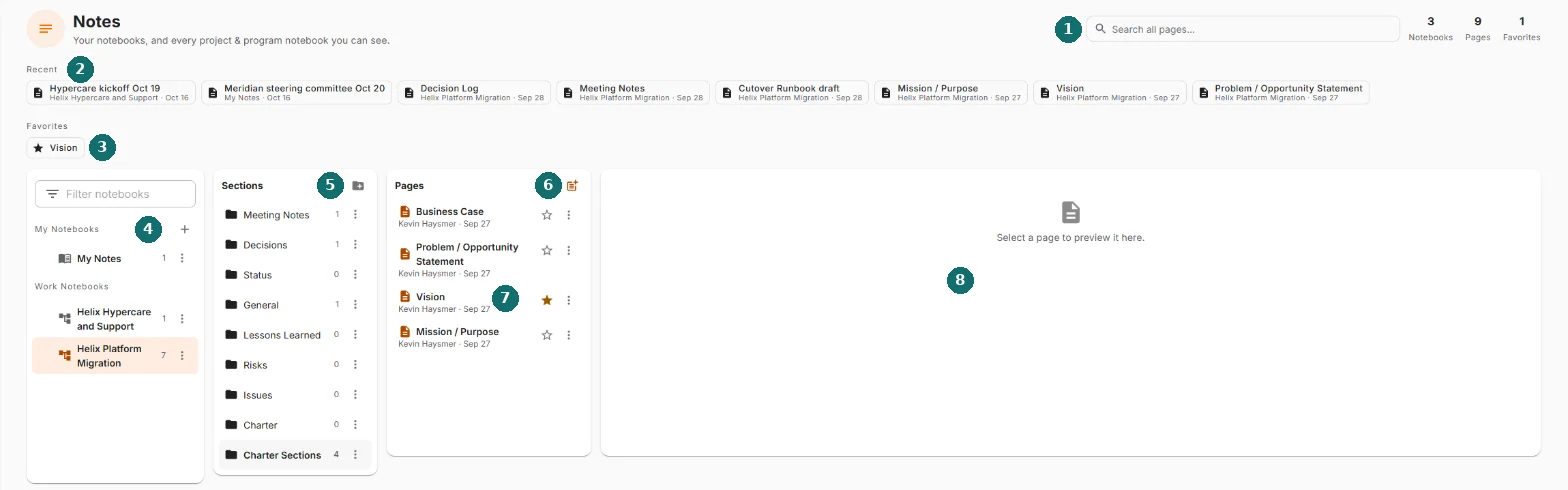Image resolution: width=1568 pixels, height=490 pixels.
Task: Open the Business Case page title
Action: pos(450,212)
